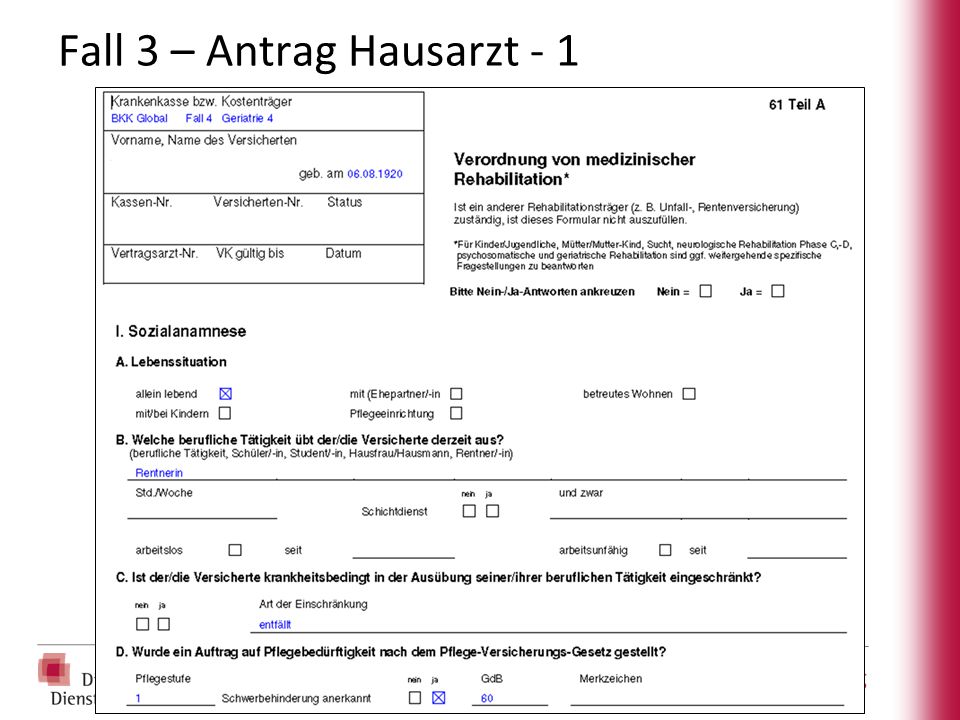
Task: Click the footnote starting '*Für Kinder/Jugendliche'
Action: [653, 255]
